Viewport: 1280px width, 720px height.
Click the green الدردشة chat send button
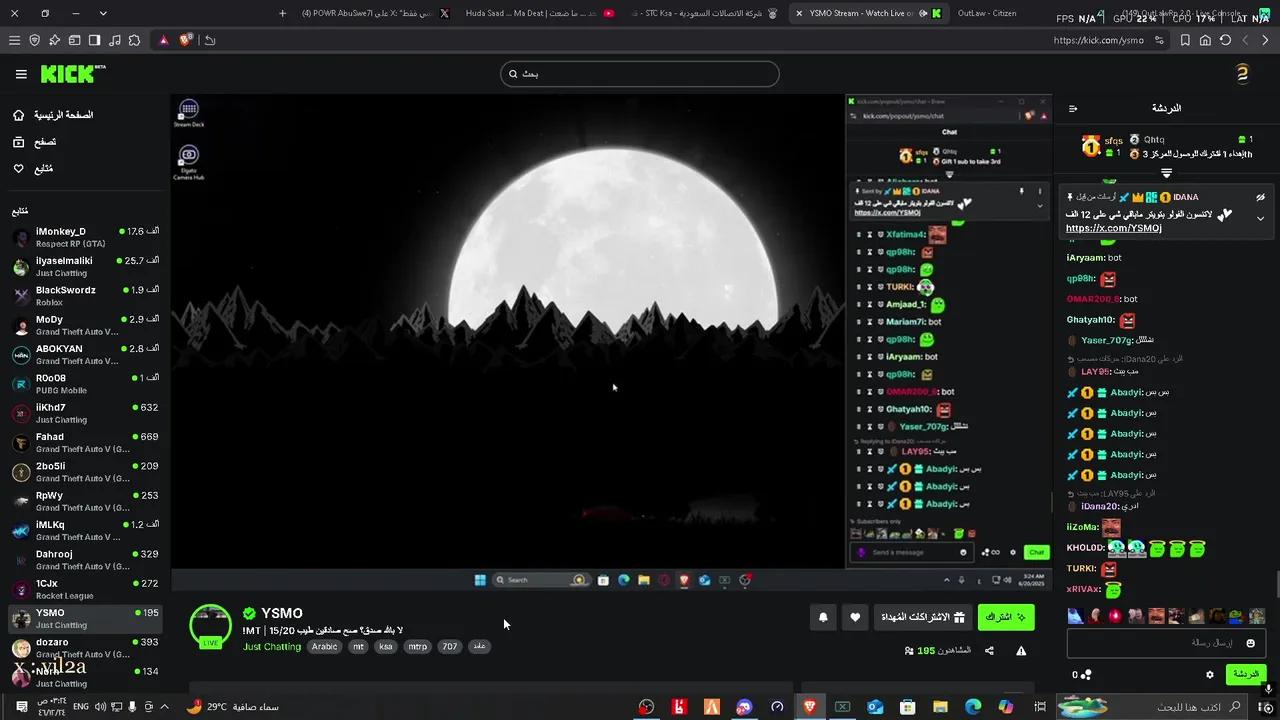pyautogui.click(x=1246, y=674)
